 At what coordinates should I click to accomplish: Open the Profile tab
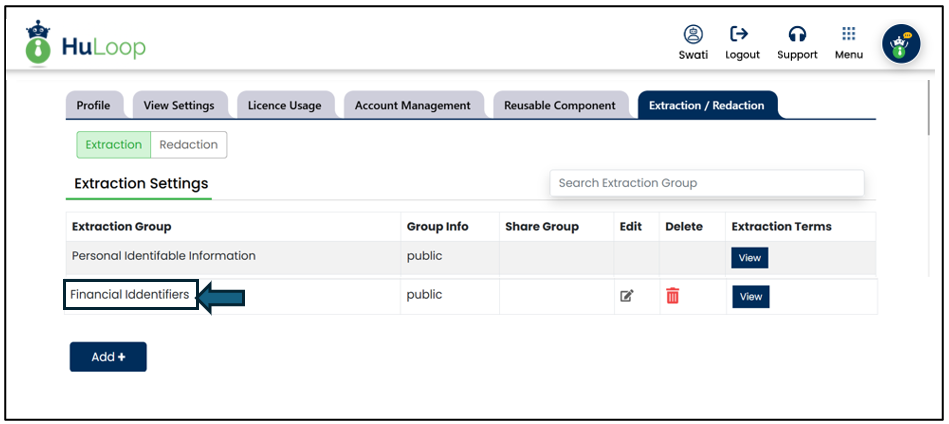94,106
